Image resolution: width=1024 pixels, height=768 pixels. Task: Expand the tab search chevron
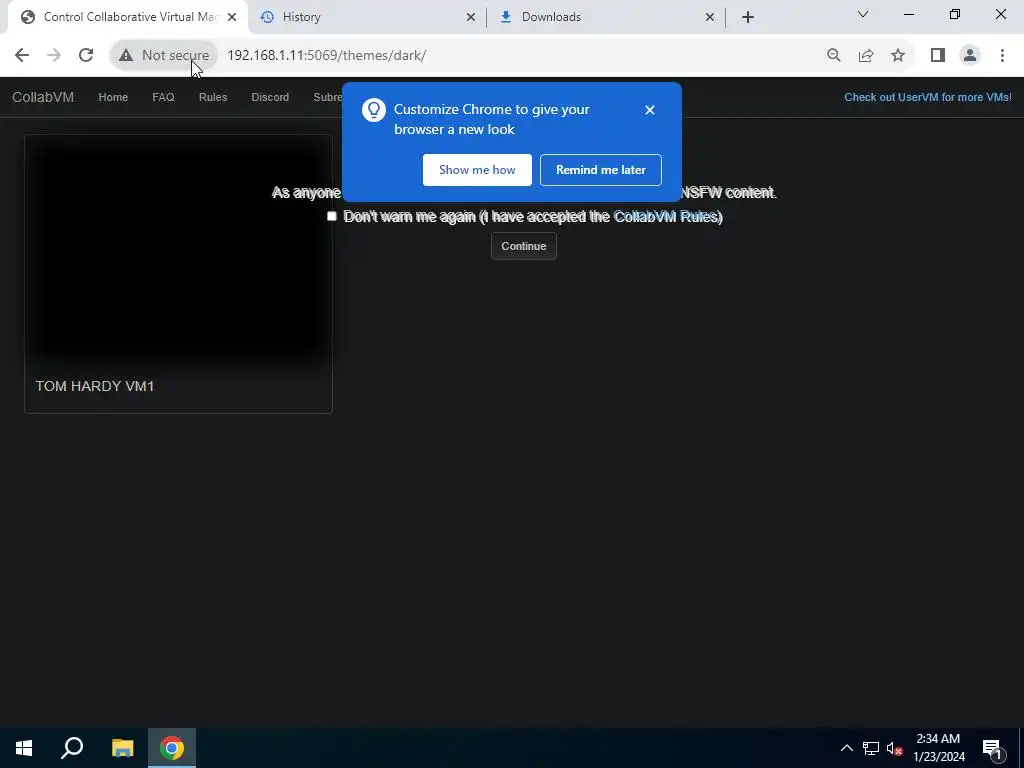pos(863,14)
